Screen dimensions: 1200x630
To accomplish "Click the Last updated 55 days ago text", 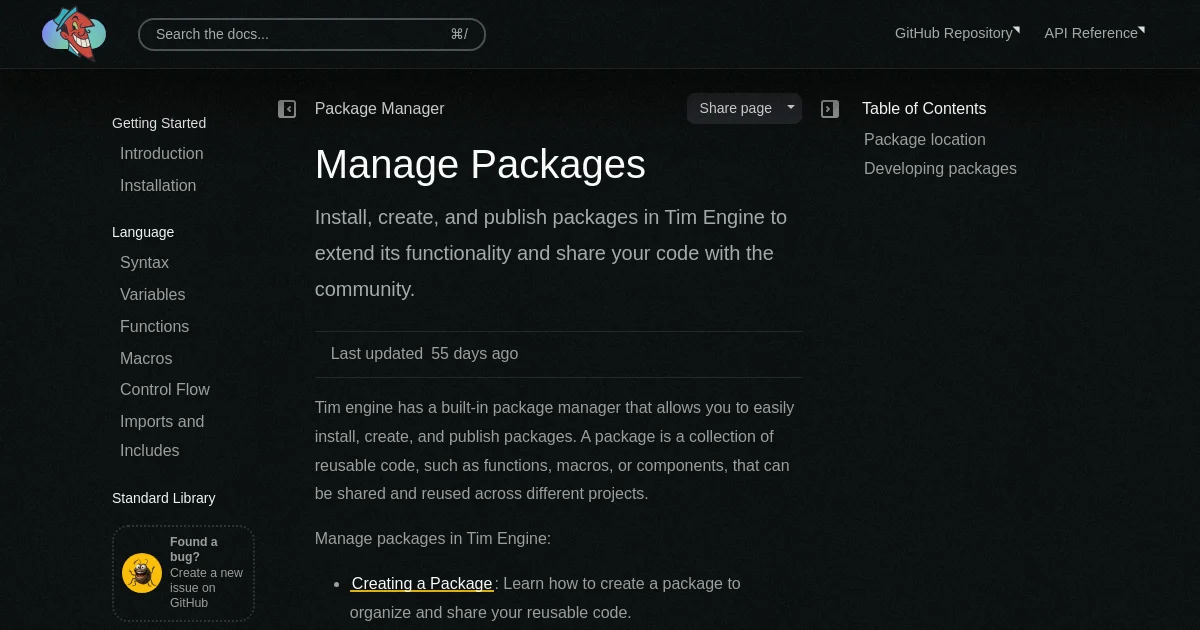I will click(x=424, y=353).
